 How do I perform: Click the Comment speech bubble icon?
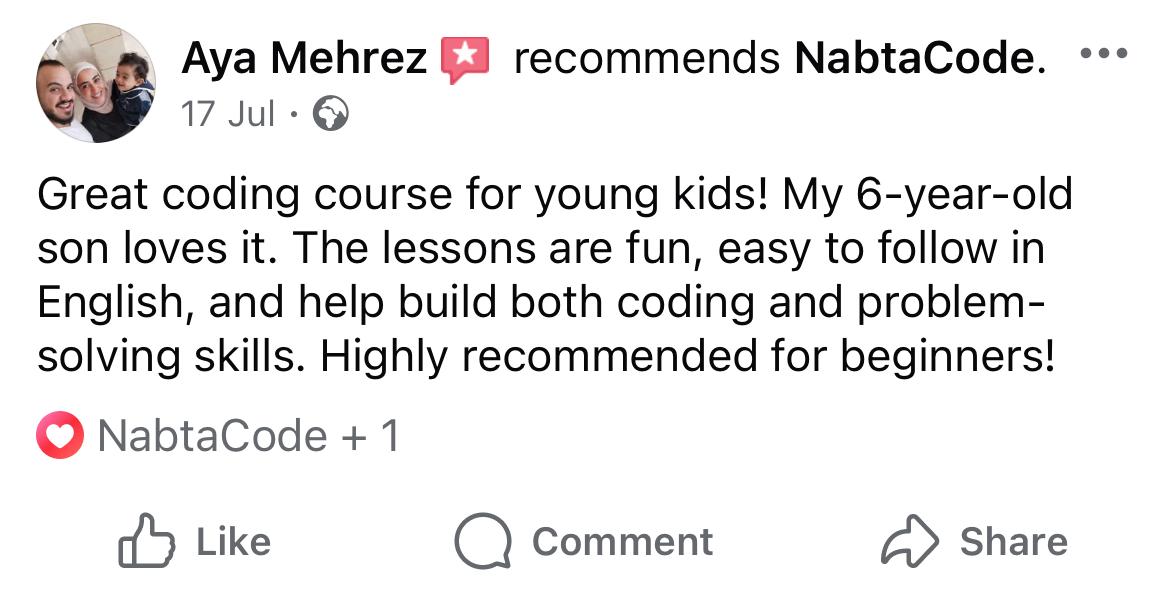click(484, 542)
